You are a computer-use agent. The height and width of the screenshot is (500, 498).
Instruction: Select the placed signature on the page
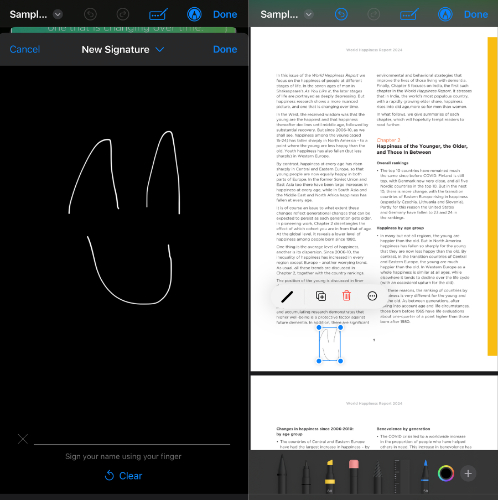330,344
